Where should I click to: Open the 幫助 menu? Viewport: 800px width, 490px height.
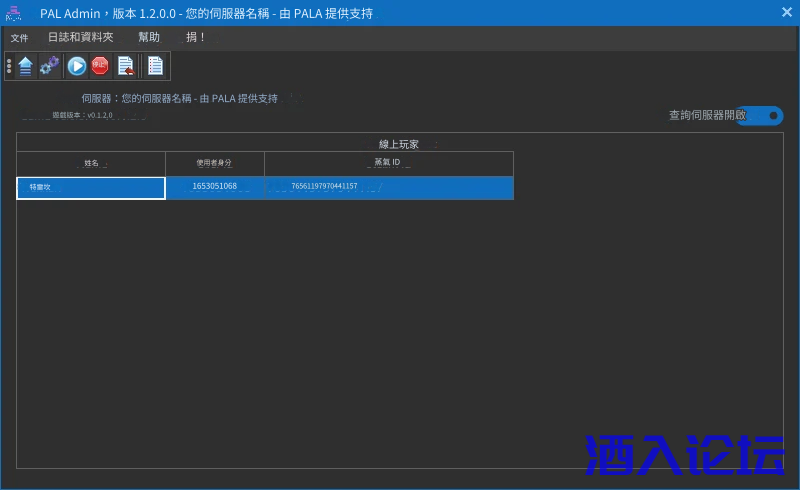(x=149, y=37)
